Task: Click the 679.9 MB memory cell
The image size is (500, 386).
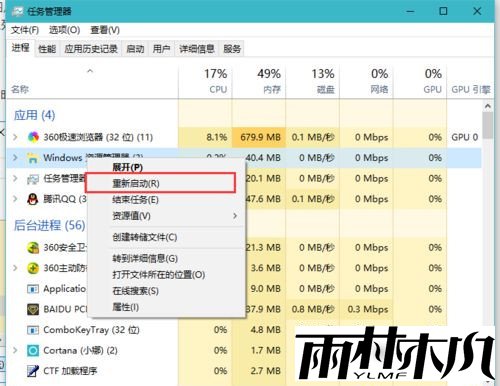Action: 260,137
